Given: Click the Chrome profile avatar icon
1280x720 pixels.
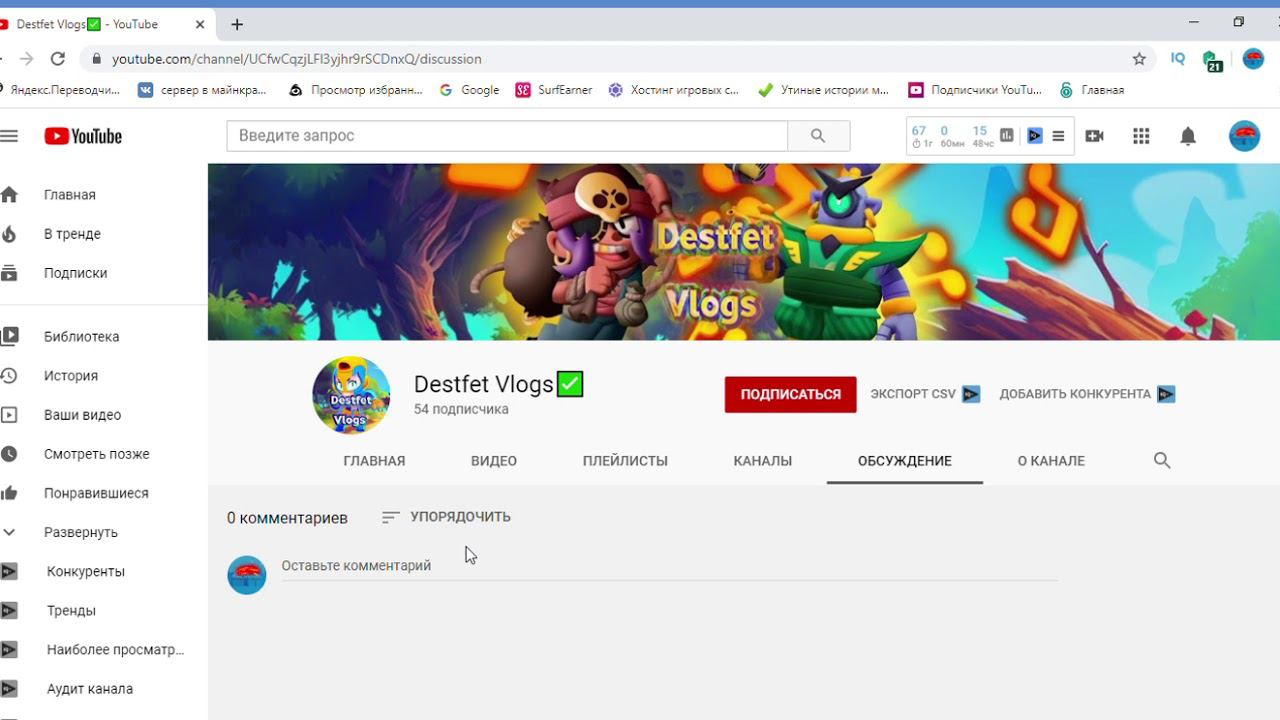Looking at the screenshot, I should [1253, 59].
